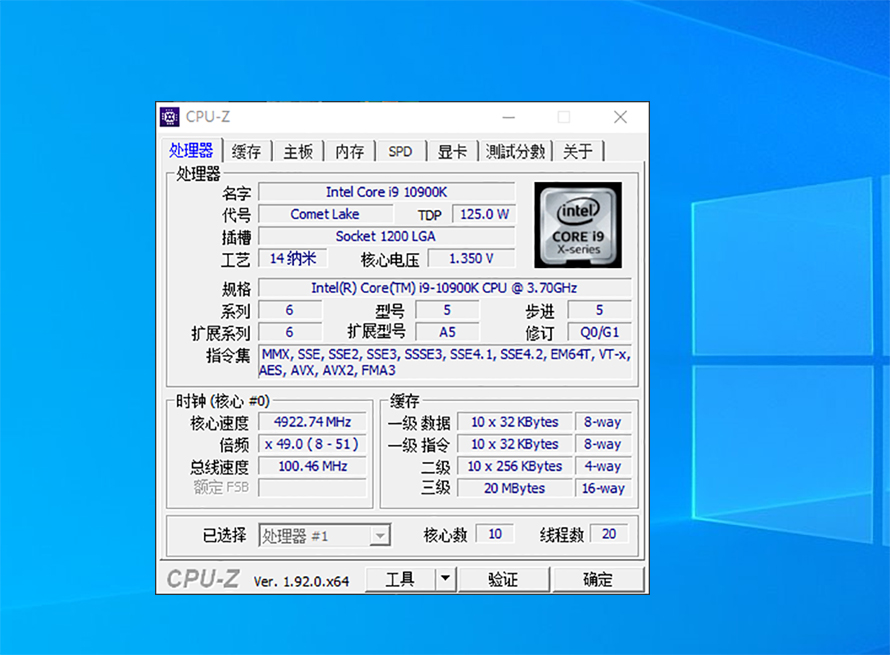Viewport: 890px width, 655px height.
Task: Click the 规格 field showing i9-10900K CPU @ 3.70GHz
Action: [x=444, y=288]
